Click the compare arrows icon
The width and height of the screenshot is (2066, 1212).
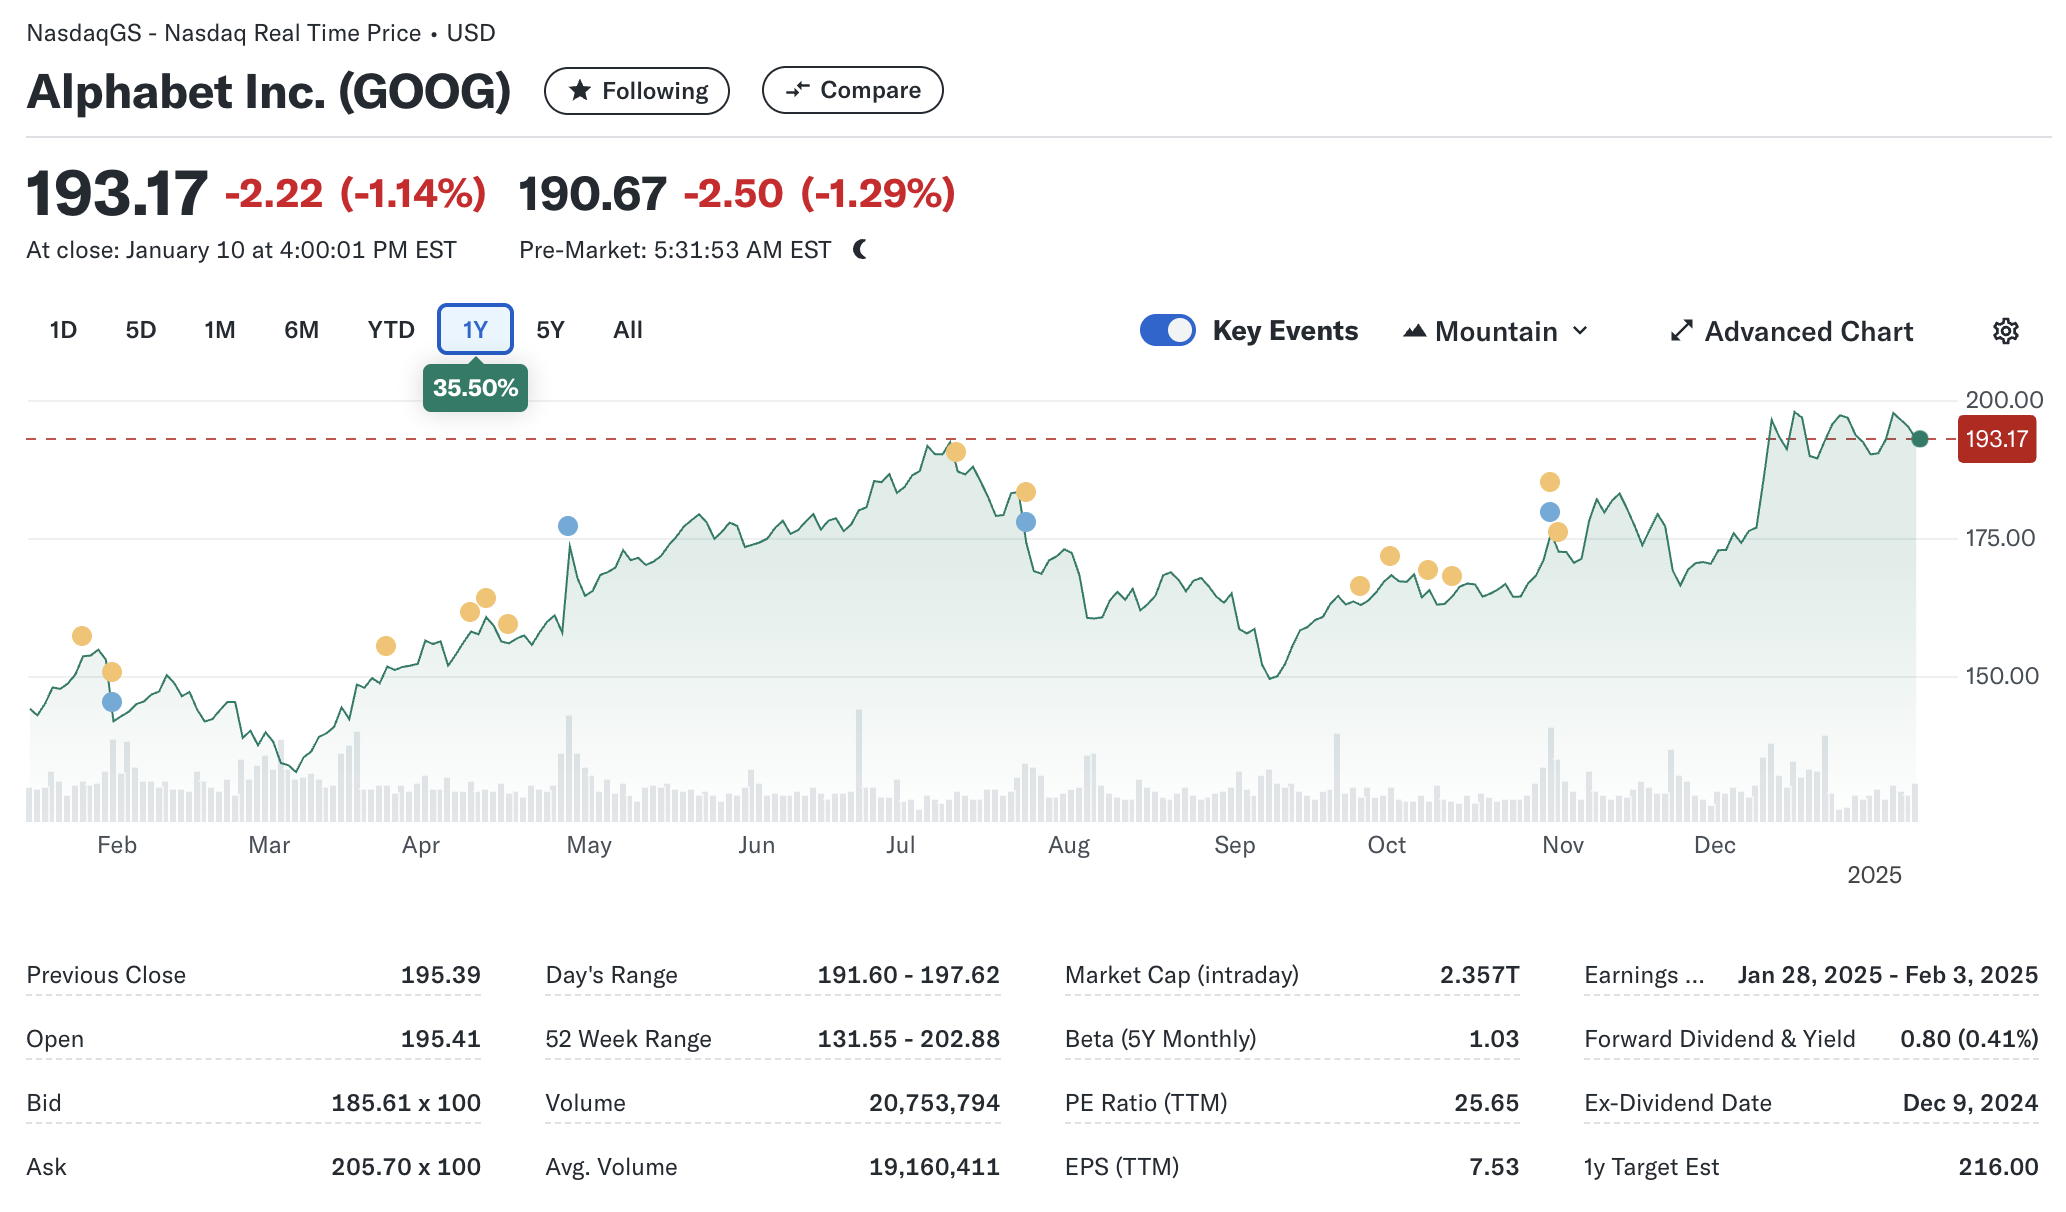click(797, 90)
